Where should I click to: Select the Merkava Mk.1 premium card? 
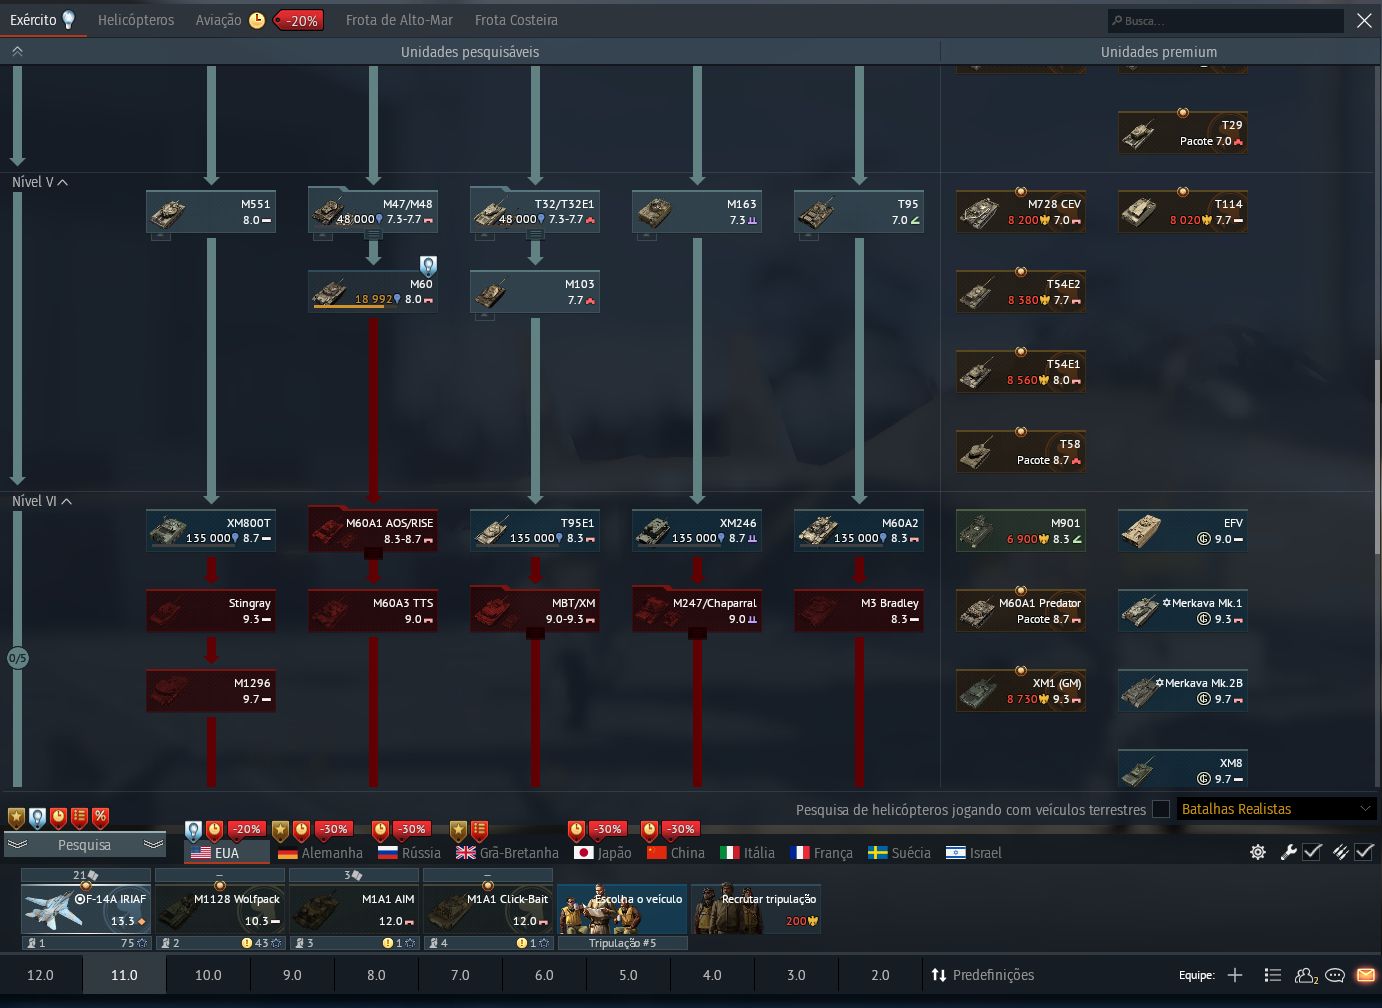pyautogui.click(x=1183, y=611)
